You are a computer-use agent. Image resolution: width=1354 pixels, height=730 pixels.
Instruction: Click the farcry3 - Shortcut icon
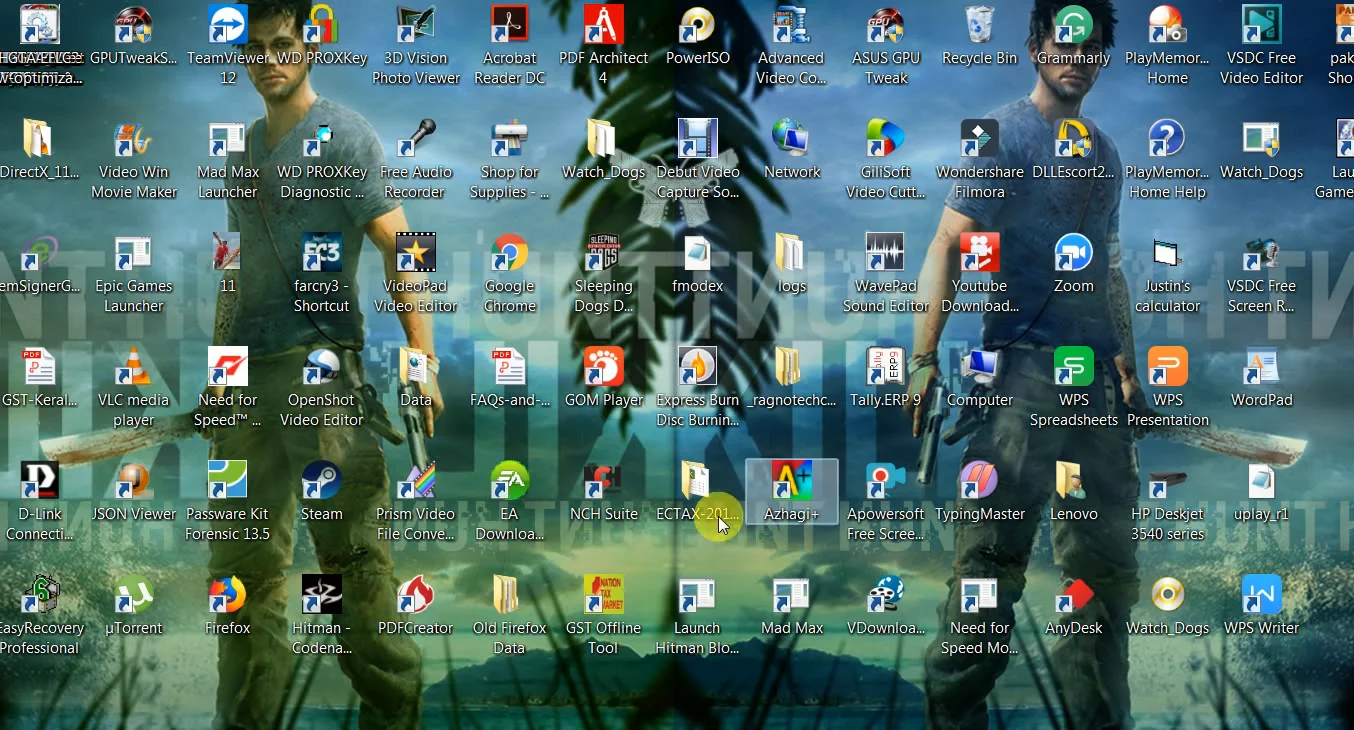click(322, 253)
